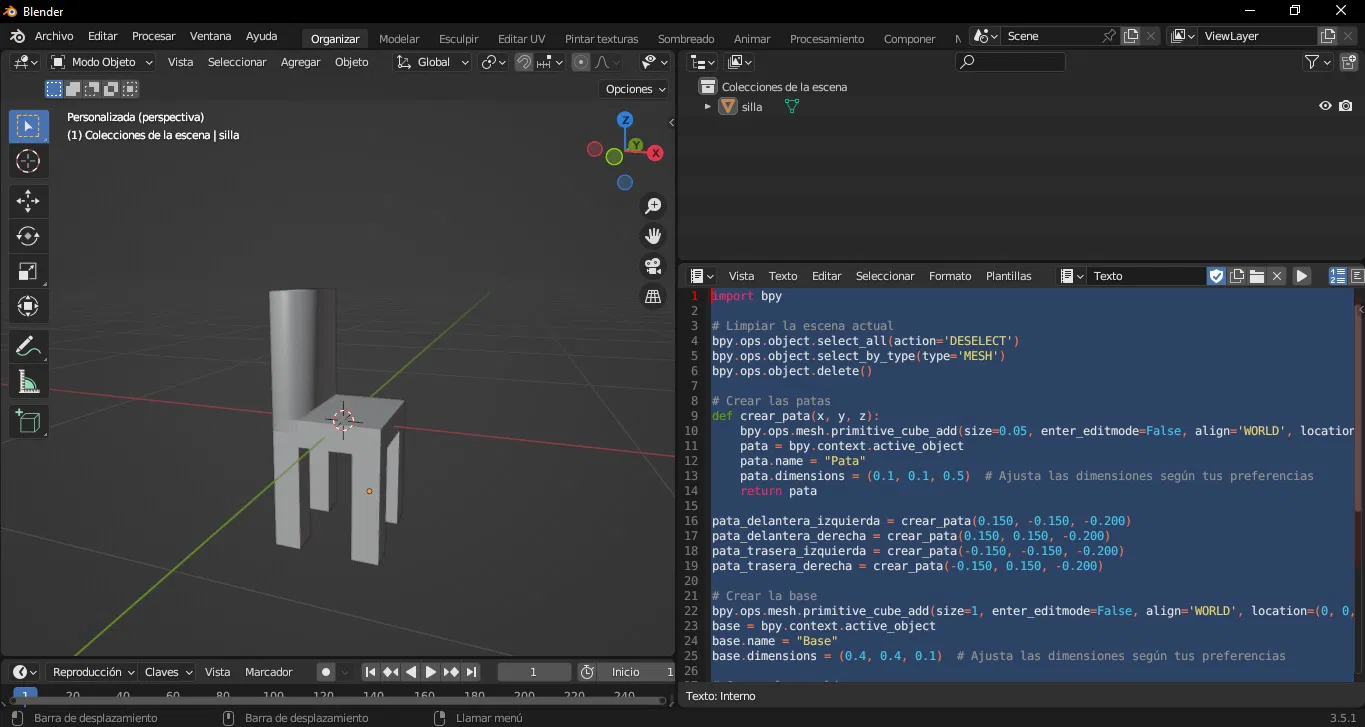Toggle camera view in viewport
Viewport: 1365px width, 727px height.
[653, 266]
